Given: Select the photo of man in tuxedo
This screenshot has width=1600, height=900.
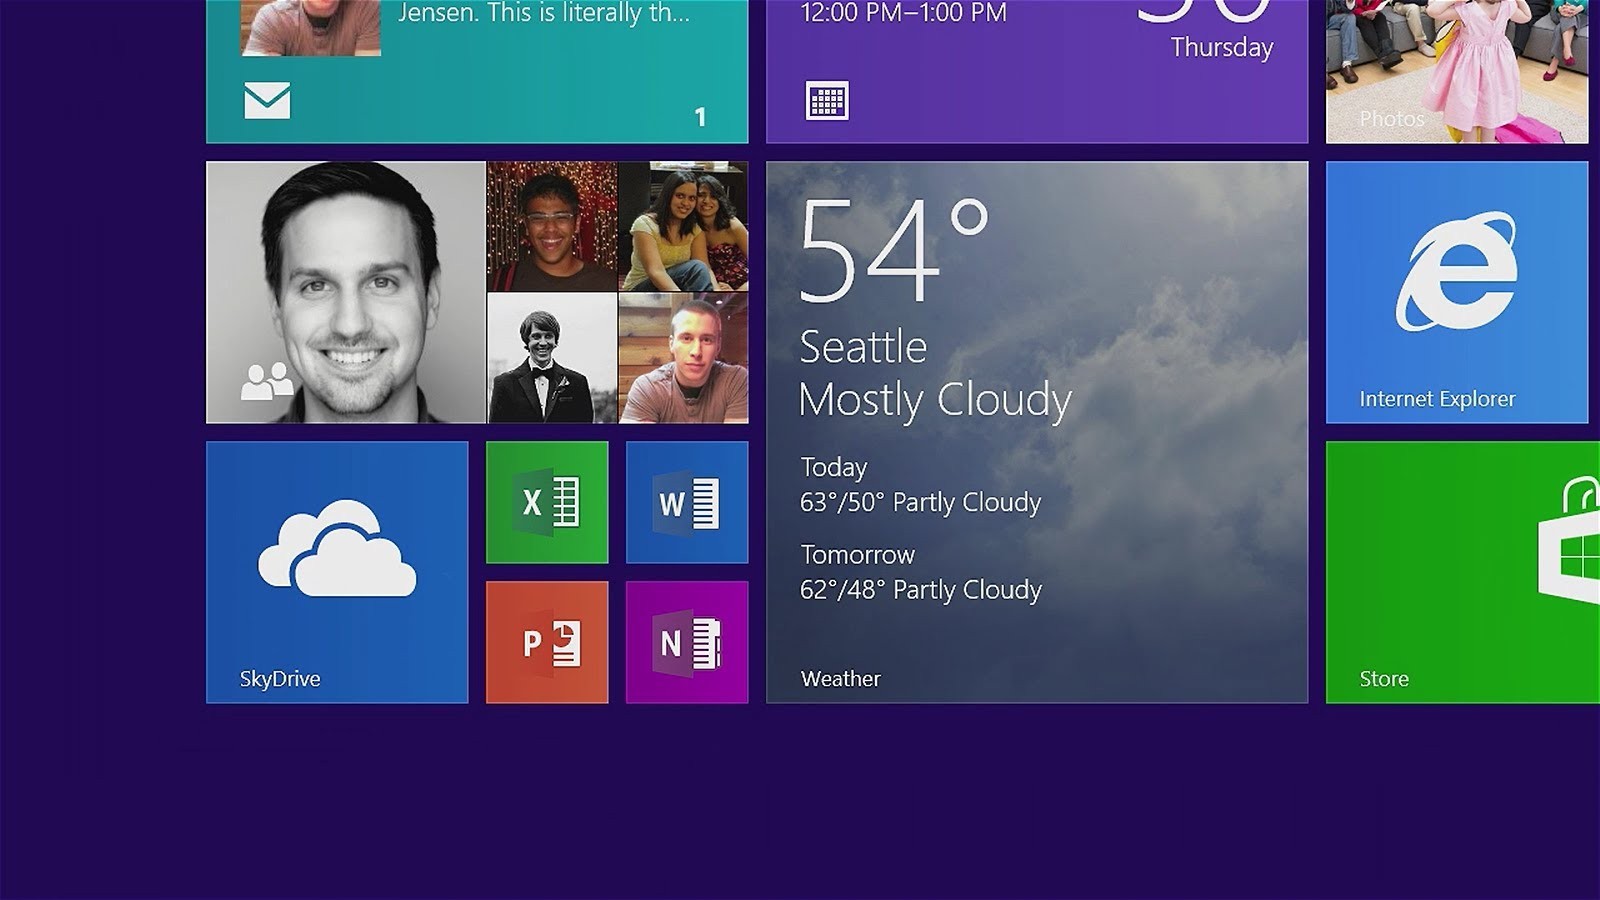Looking at the screenshot, I should (552, 358).
